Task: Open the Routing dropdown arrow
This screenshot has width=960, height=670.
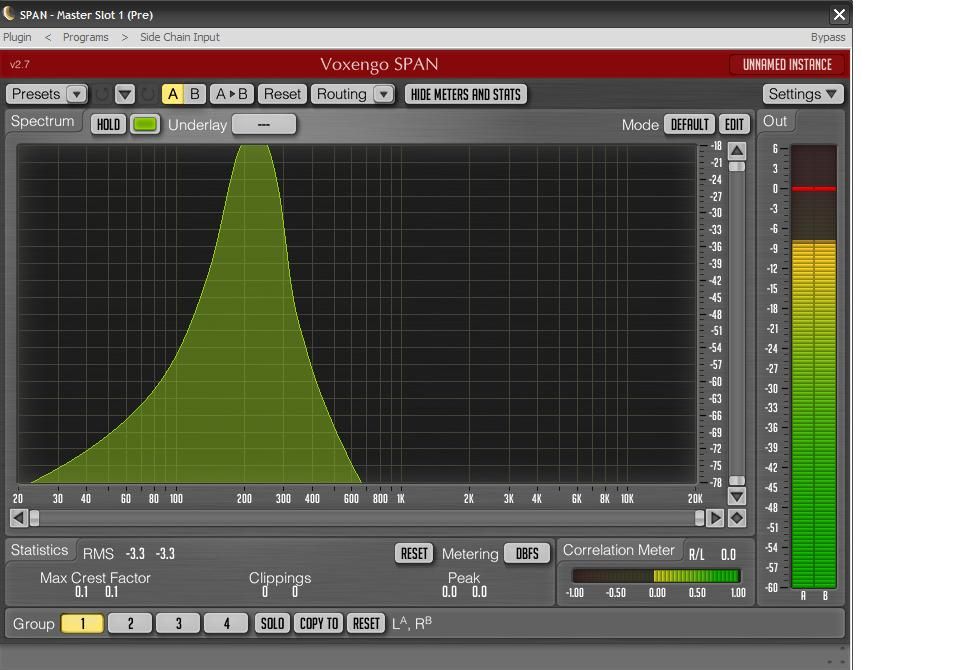Action: [383, 94]
